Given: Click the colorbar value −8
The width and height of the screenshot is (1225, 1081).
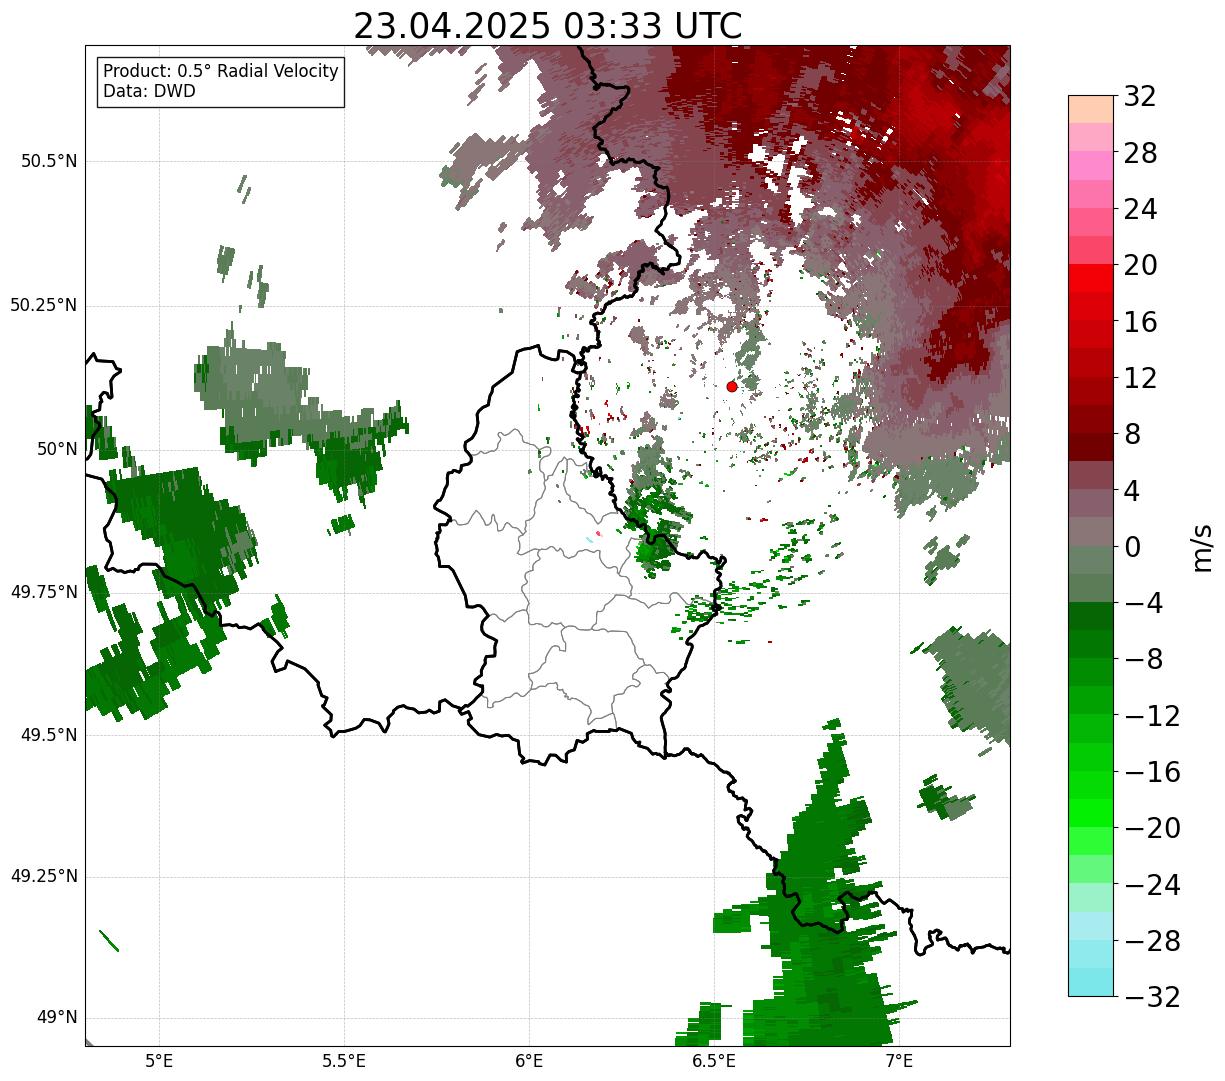Looking at the screenshot, I should (x=1143, y=659).
